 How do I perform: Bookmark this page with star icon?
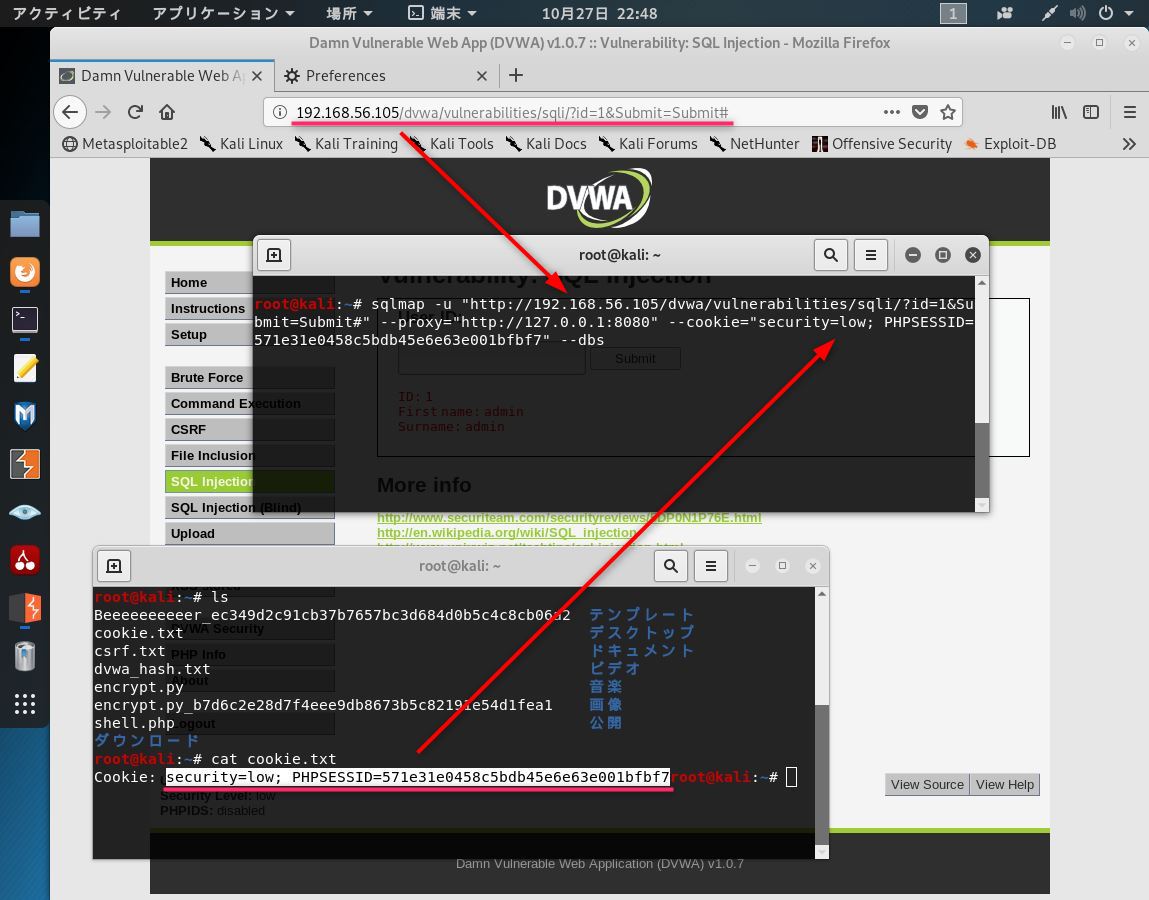(x=947, y=112)
